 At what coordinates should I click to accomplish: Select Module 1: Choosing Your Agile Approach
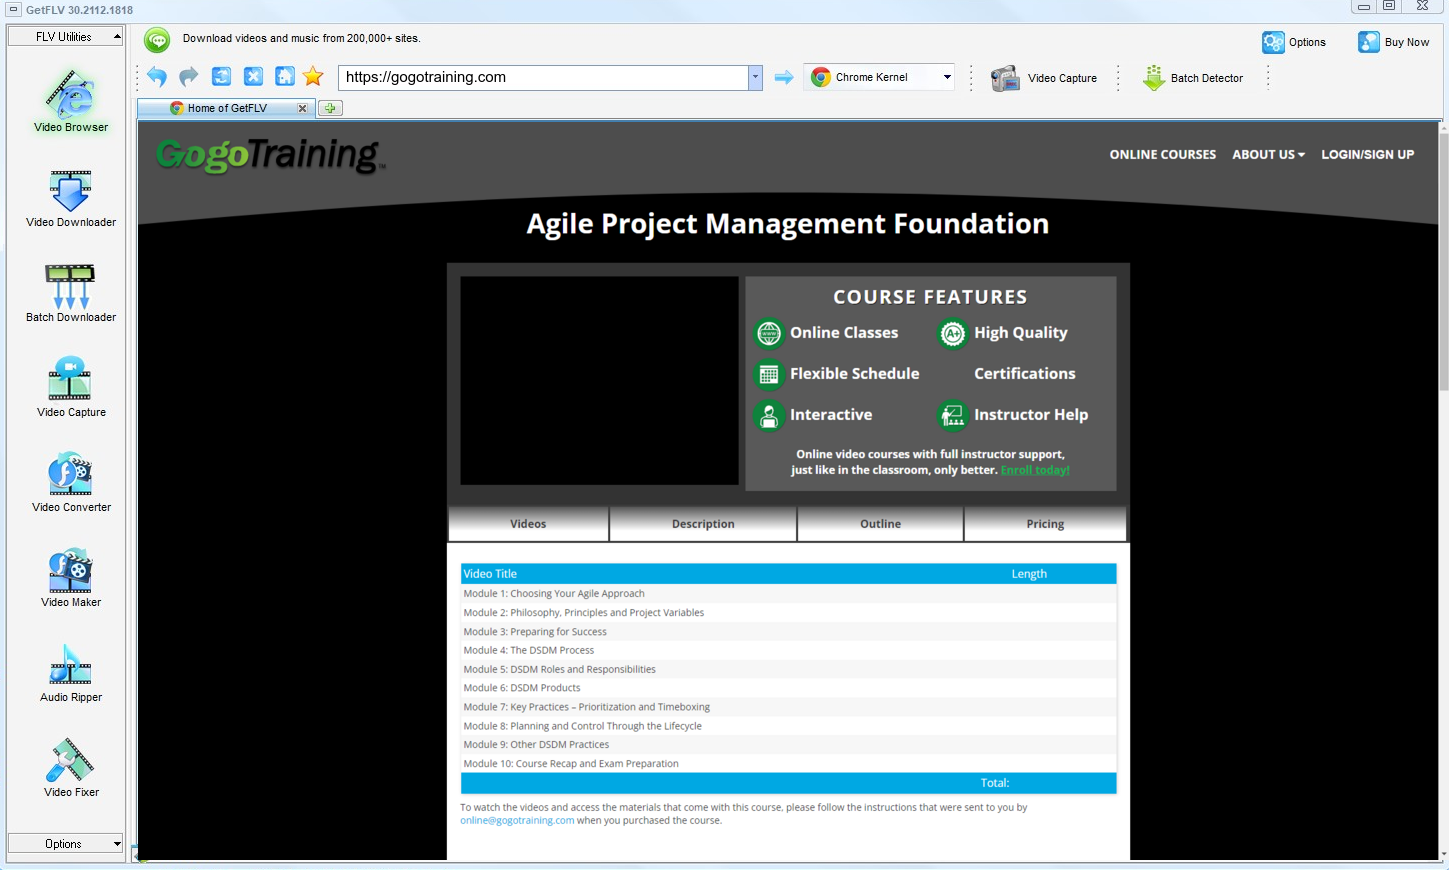point(788,594)
